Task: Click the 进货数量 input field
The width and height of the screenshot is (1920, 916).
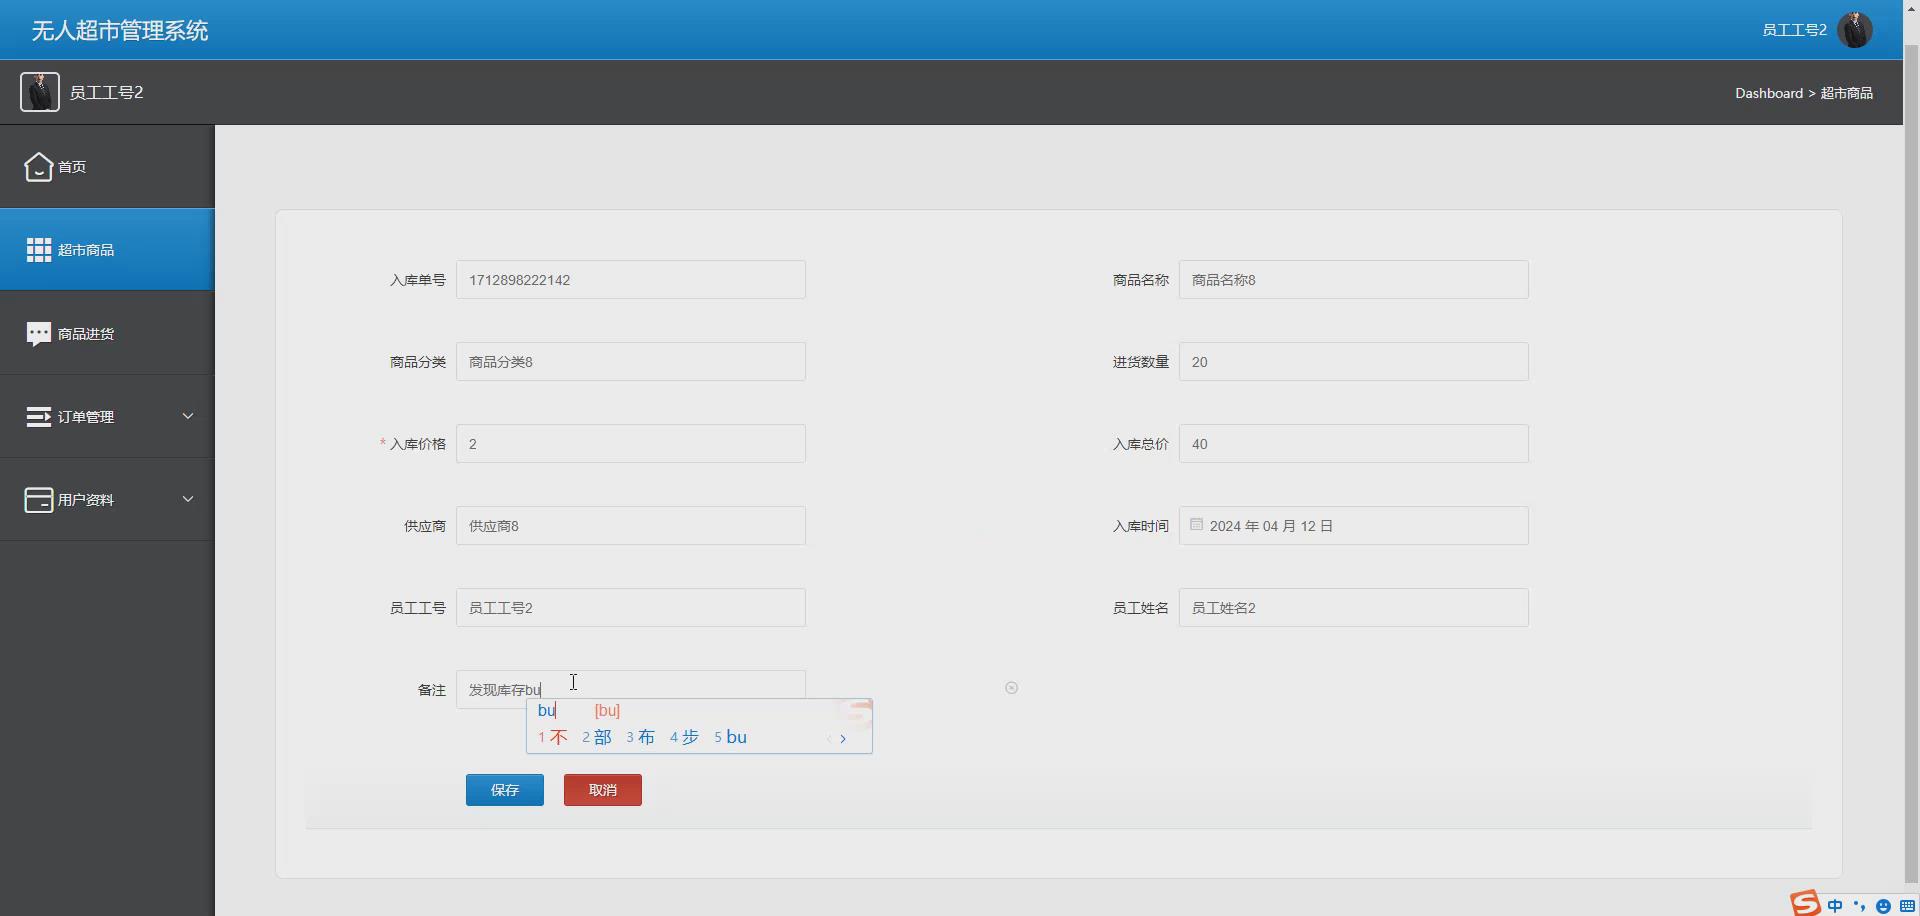Action: point(1354,362)
